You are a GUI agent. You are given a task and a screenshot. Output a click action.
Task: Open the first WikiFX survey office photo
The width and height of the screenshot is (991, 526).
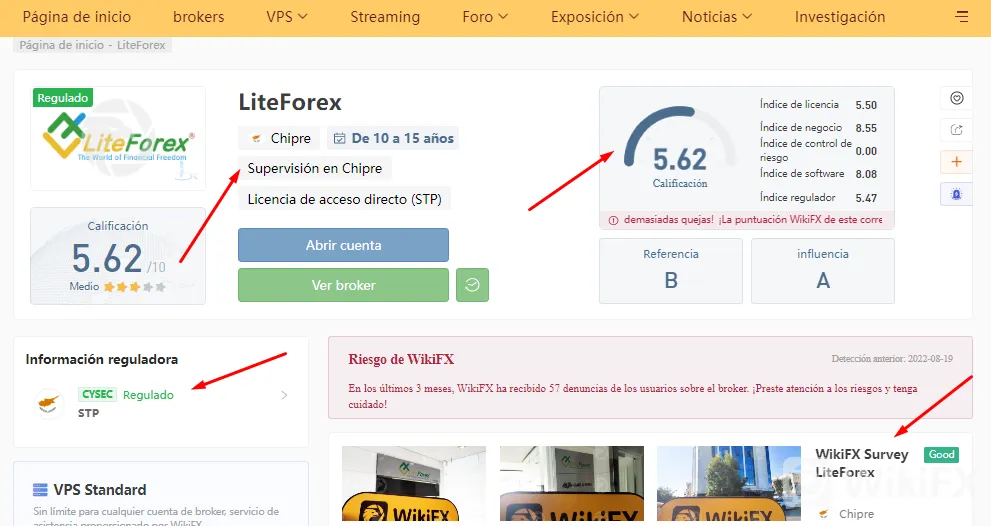pyautogui.click(x=414, y=484)
